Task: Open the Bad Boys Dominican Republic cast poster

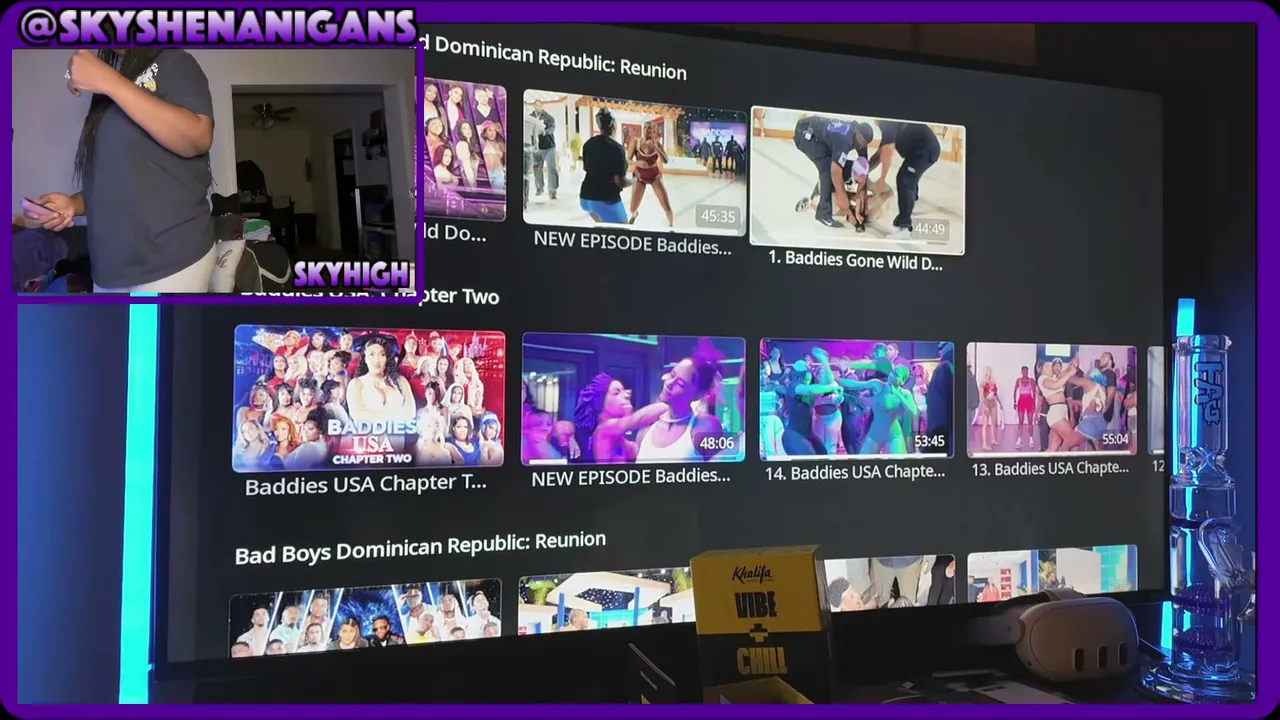Action: coord(365,619)
